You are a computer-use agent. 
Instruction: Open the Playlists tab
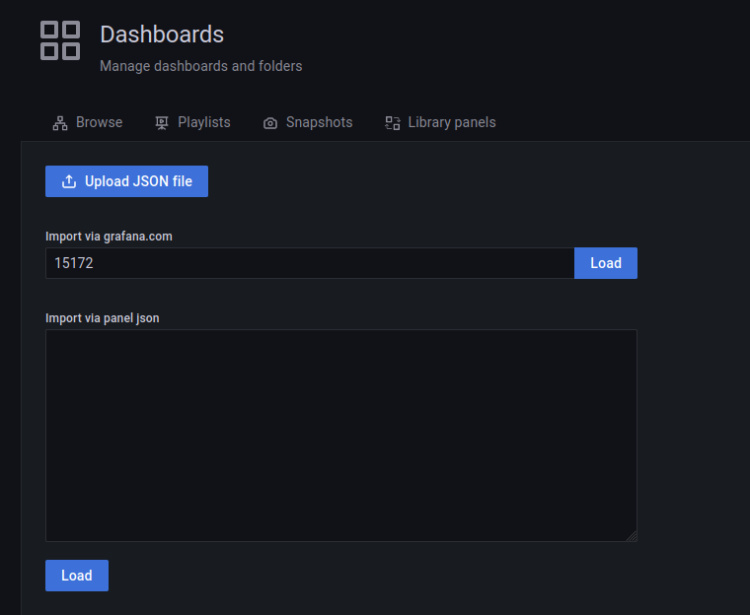(x=204, y=123)
